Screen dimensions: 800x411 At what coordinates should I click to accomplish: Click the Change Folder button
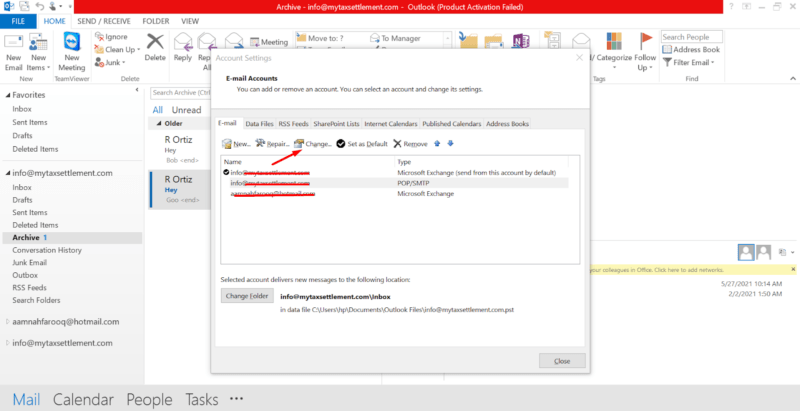point(247,296)
